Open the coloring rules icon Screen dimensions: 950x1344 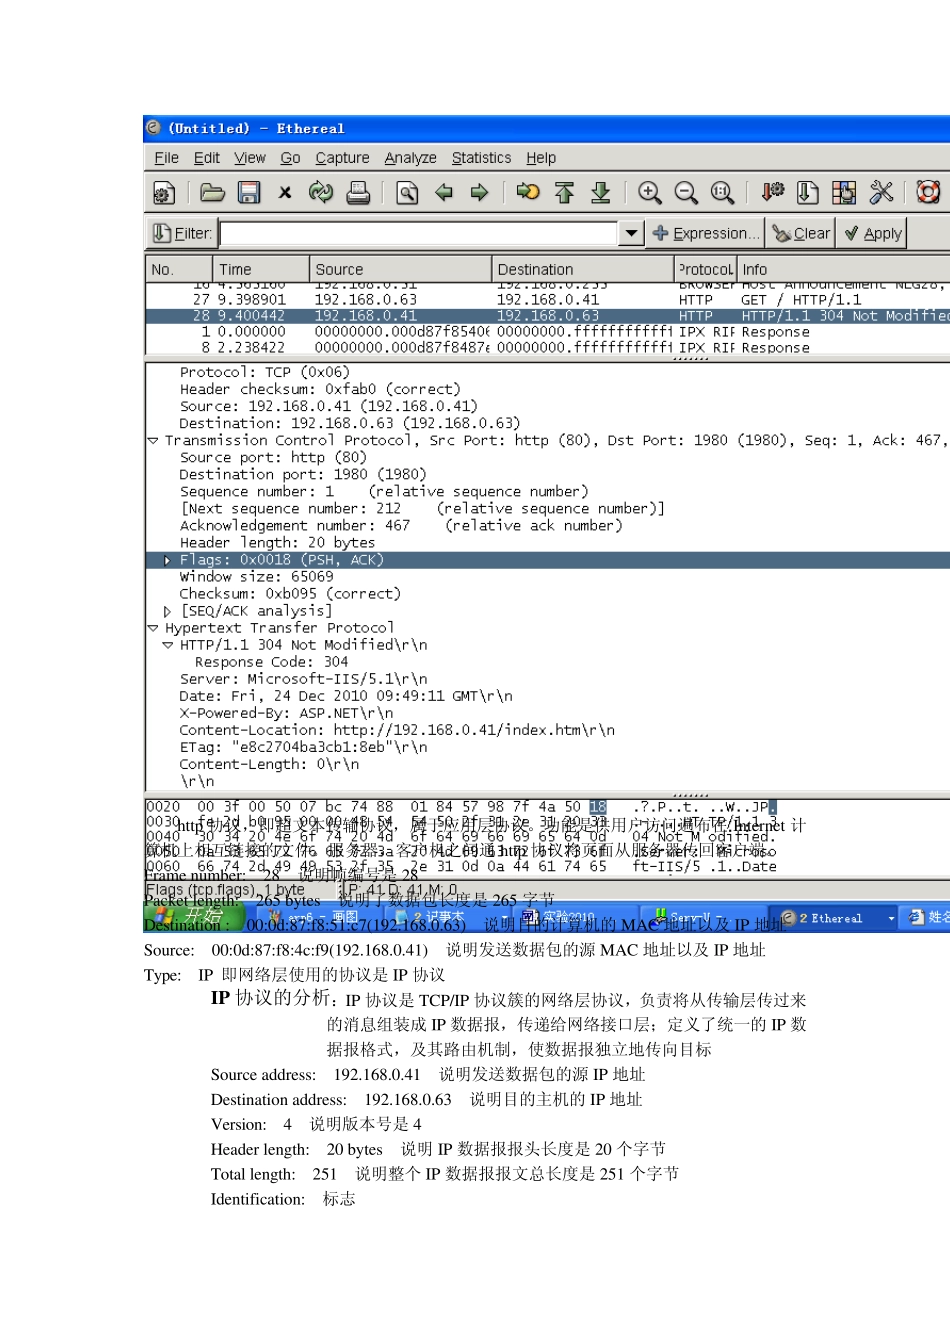[x=844, y=193]
